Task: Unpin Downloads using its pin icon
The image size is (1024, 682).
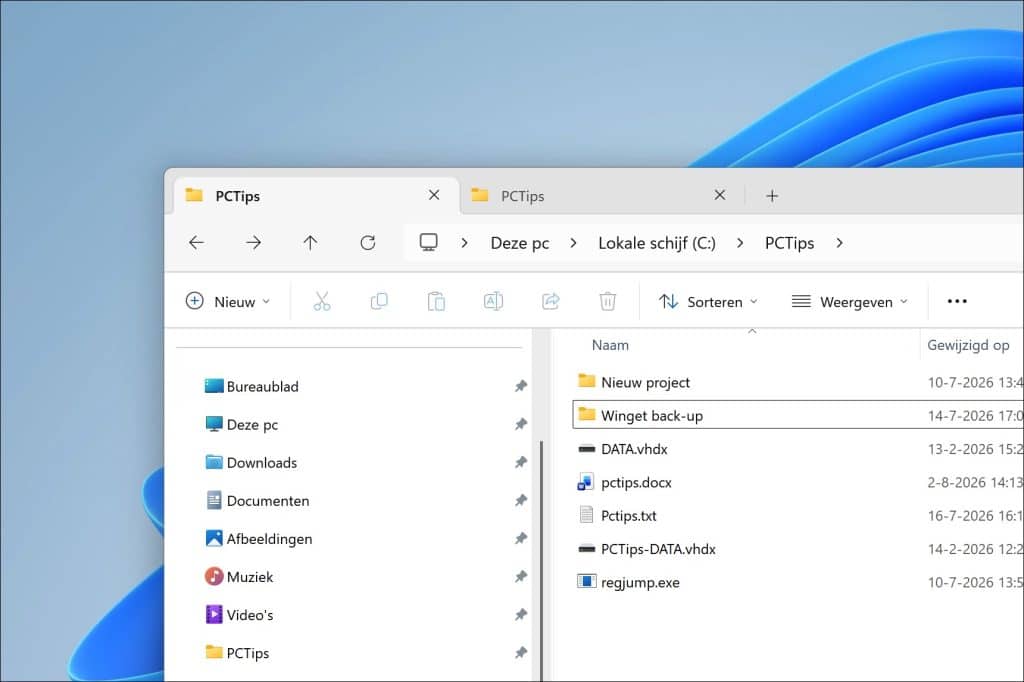Action: click(x=520, y=462)
